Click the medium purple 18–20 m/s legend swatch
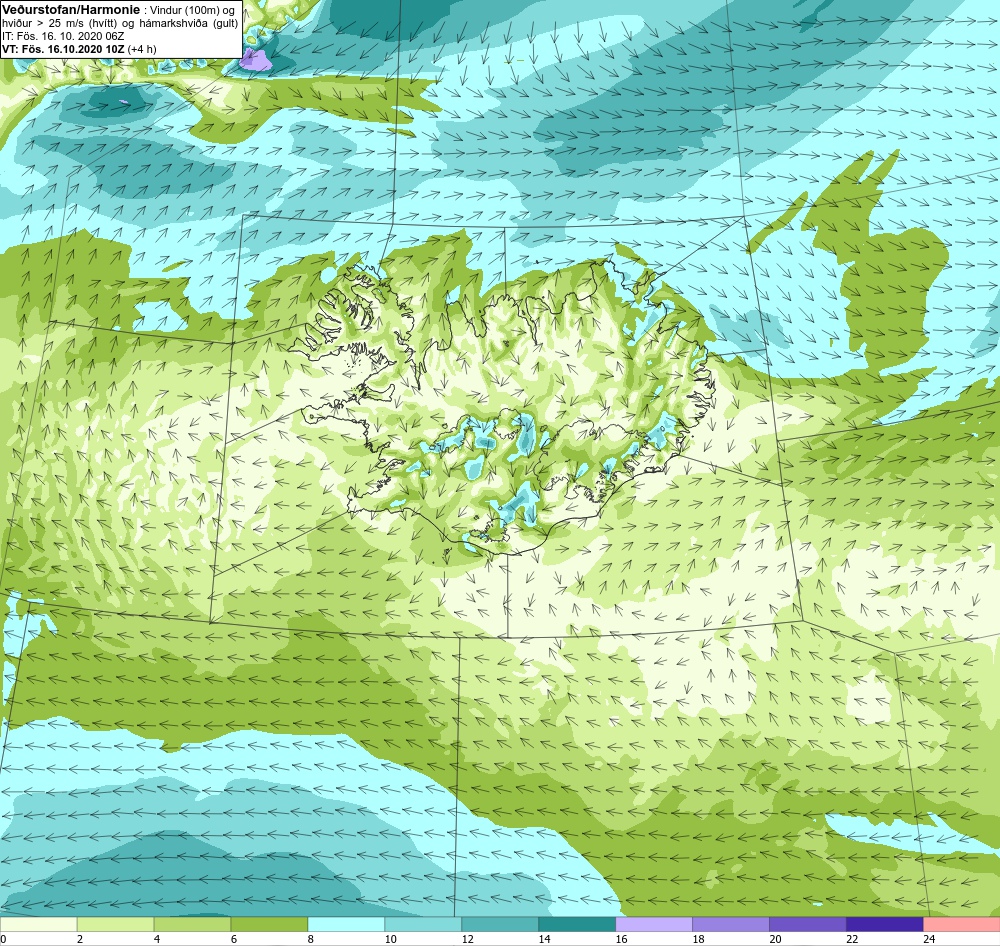 731,924
